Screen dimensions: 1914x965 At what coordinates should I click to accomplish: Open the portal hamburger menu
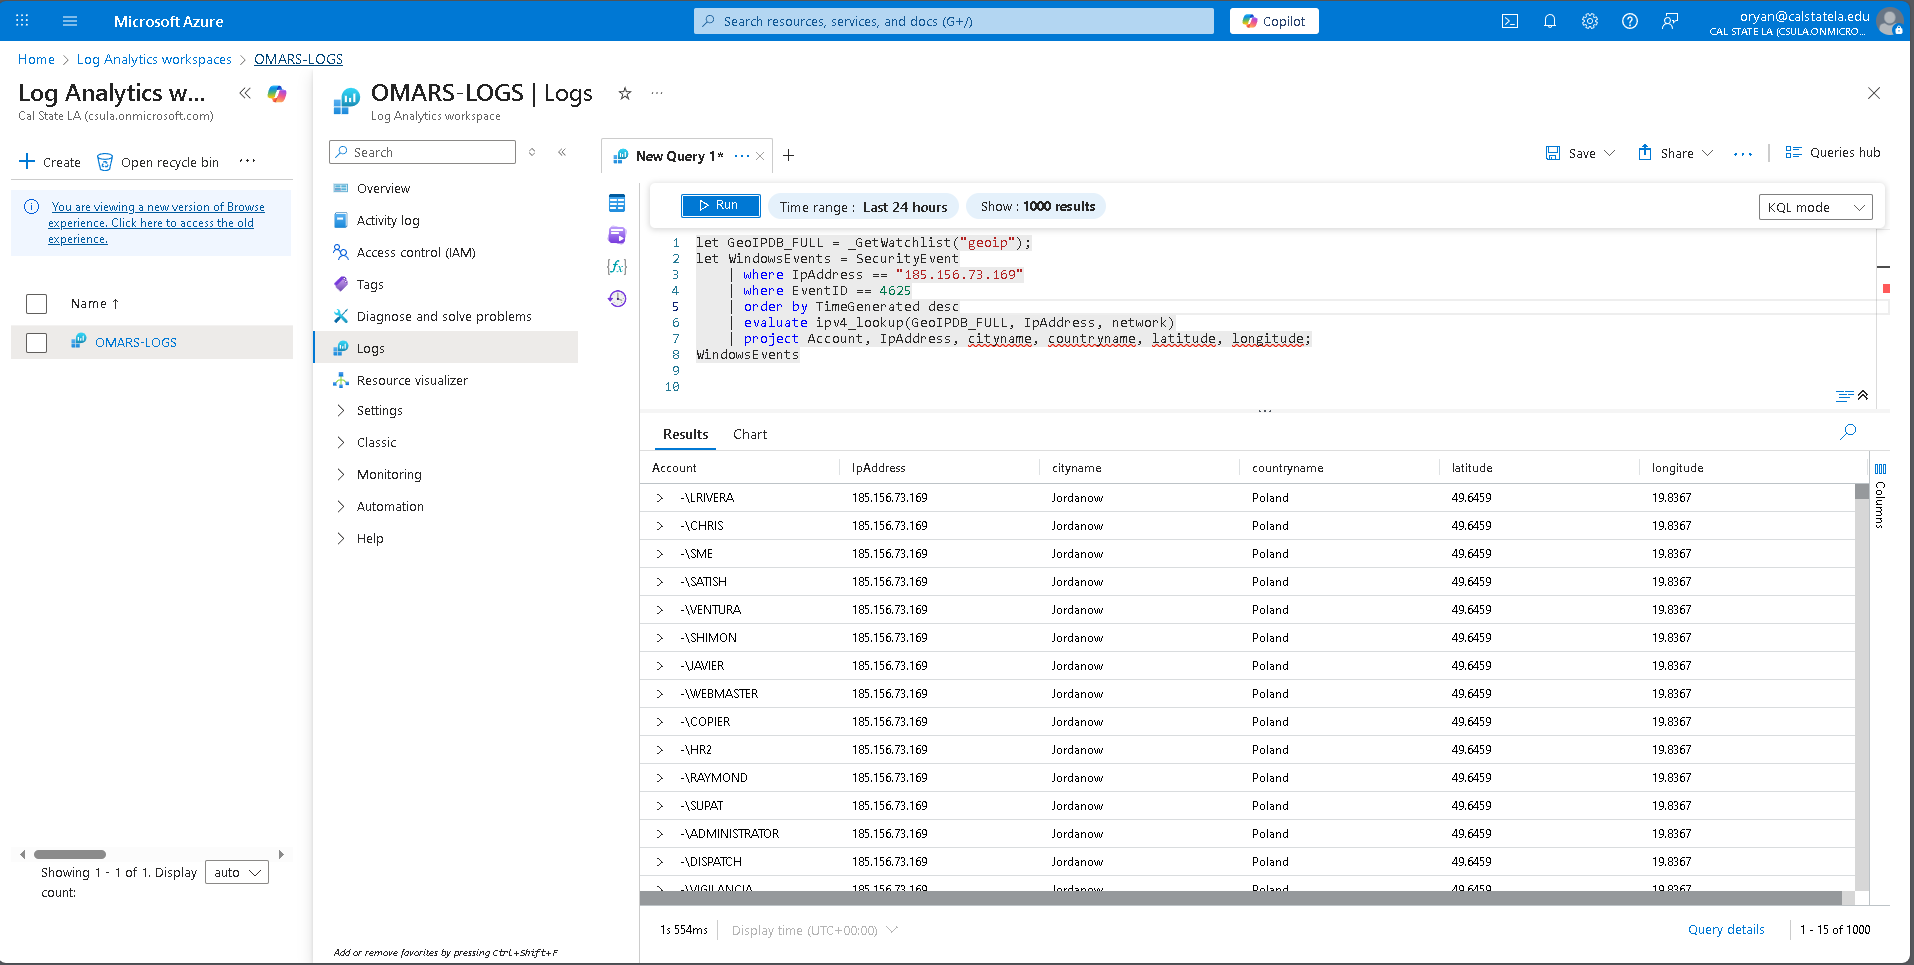(x=70, y=21)
